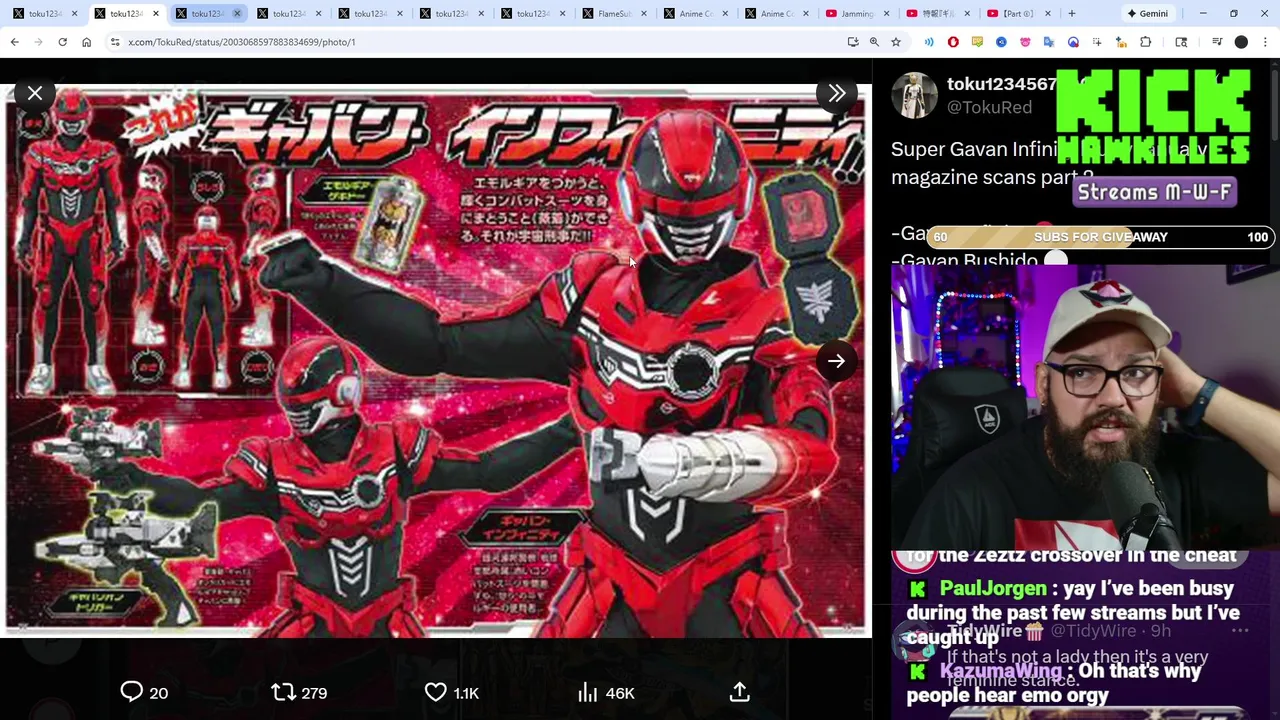Screen dimensions: 1280x720
Task: Open a new browser tab
Action: (1072, 13)
